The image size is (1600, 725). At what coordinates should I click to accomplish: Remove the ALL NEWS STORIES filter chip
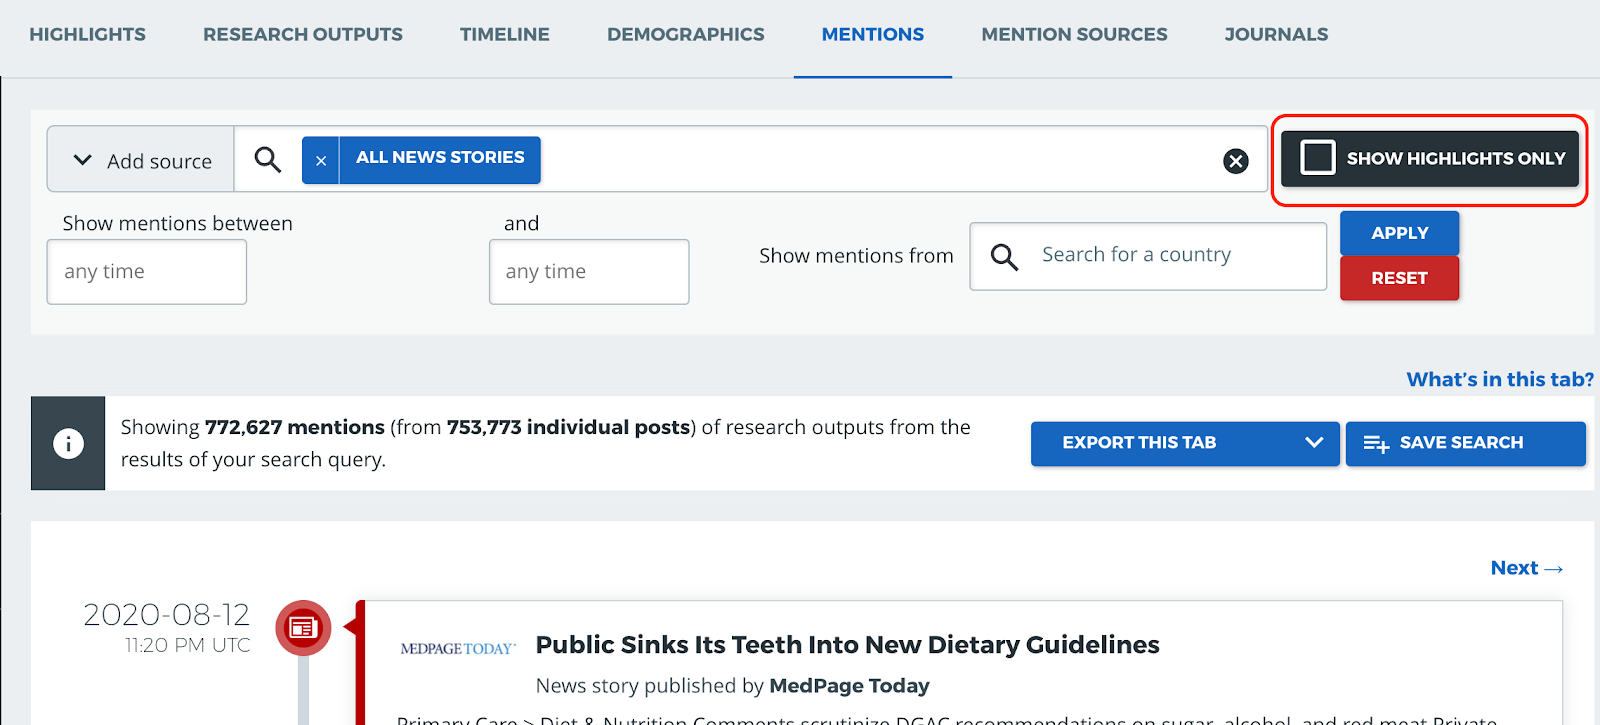321,160
